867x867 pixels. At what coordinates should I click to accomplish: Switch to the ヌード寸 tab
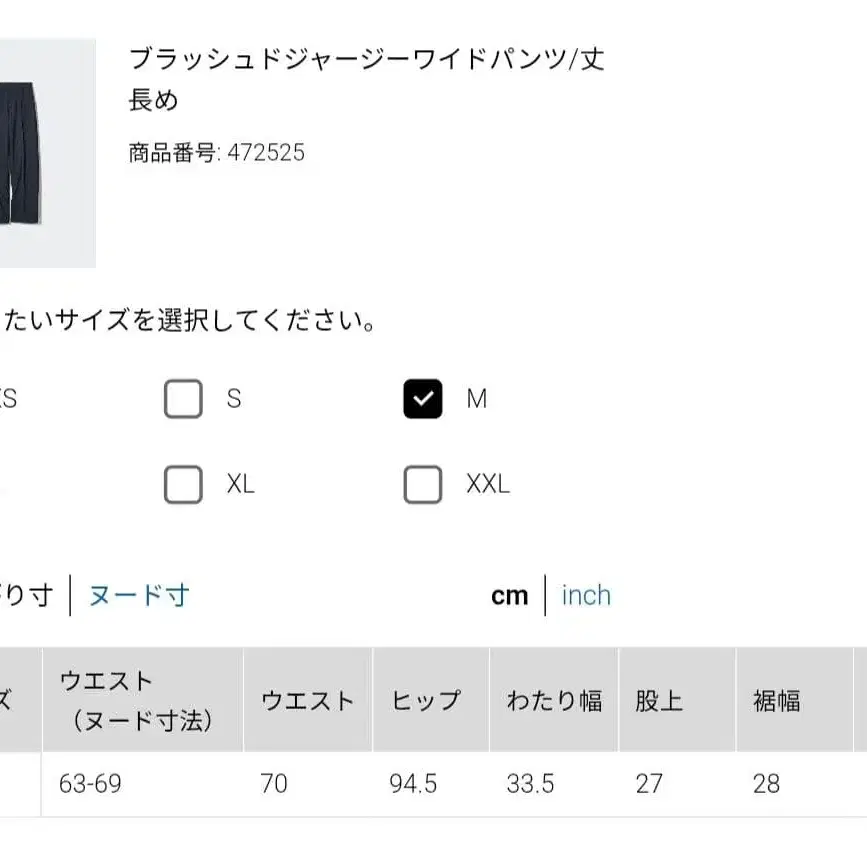pyautogui.click(x=139, y=596)
